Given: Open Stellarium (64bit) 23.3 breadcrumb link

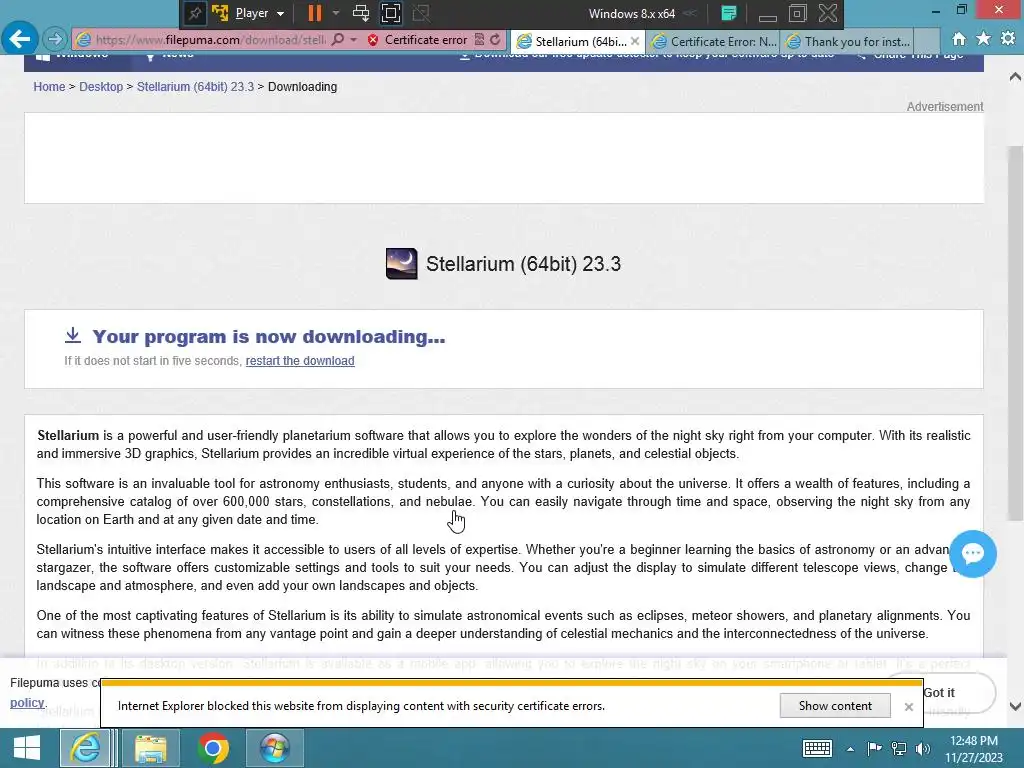Looking at the screenshot, I should pos(195,87).
